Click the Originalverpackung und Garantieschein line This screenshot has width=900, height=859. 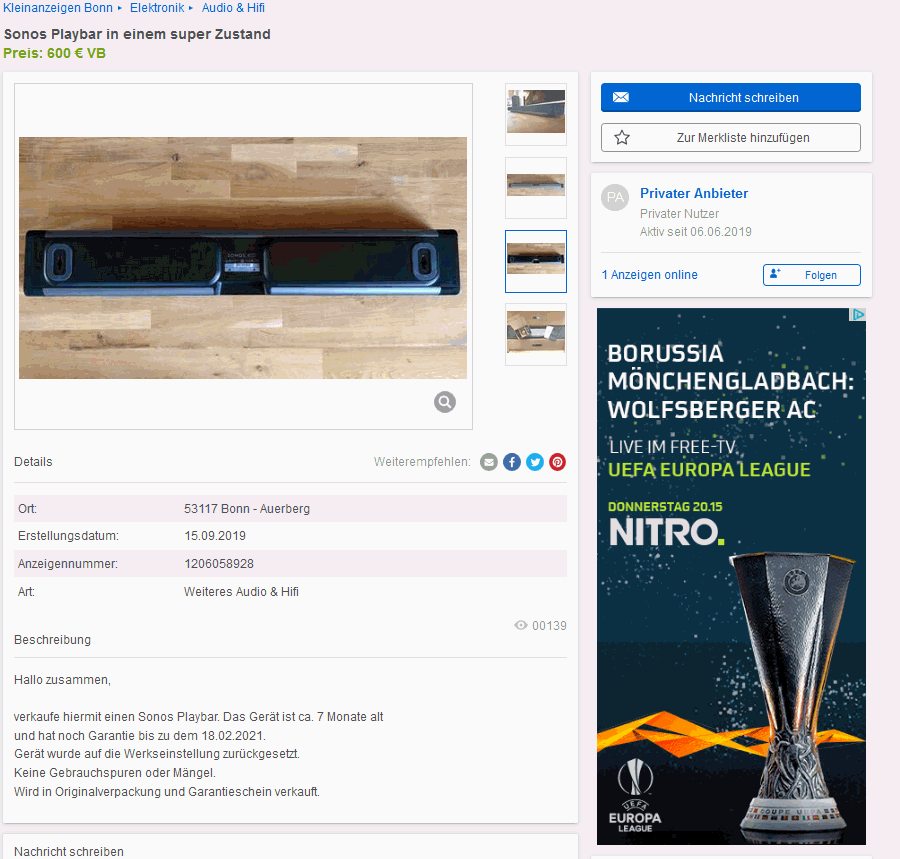point(166,792)
